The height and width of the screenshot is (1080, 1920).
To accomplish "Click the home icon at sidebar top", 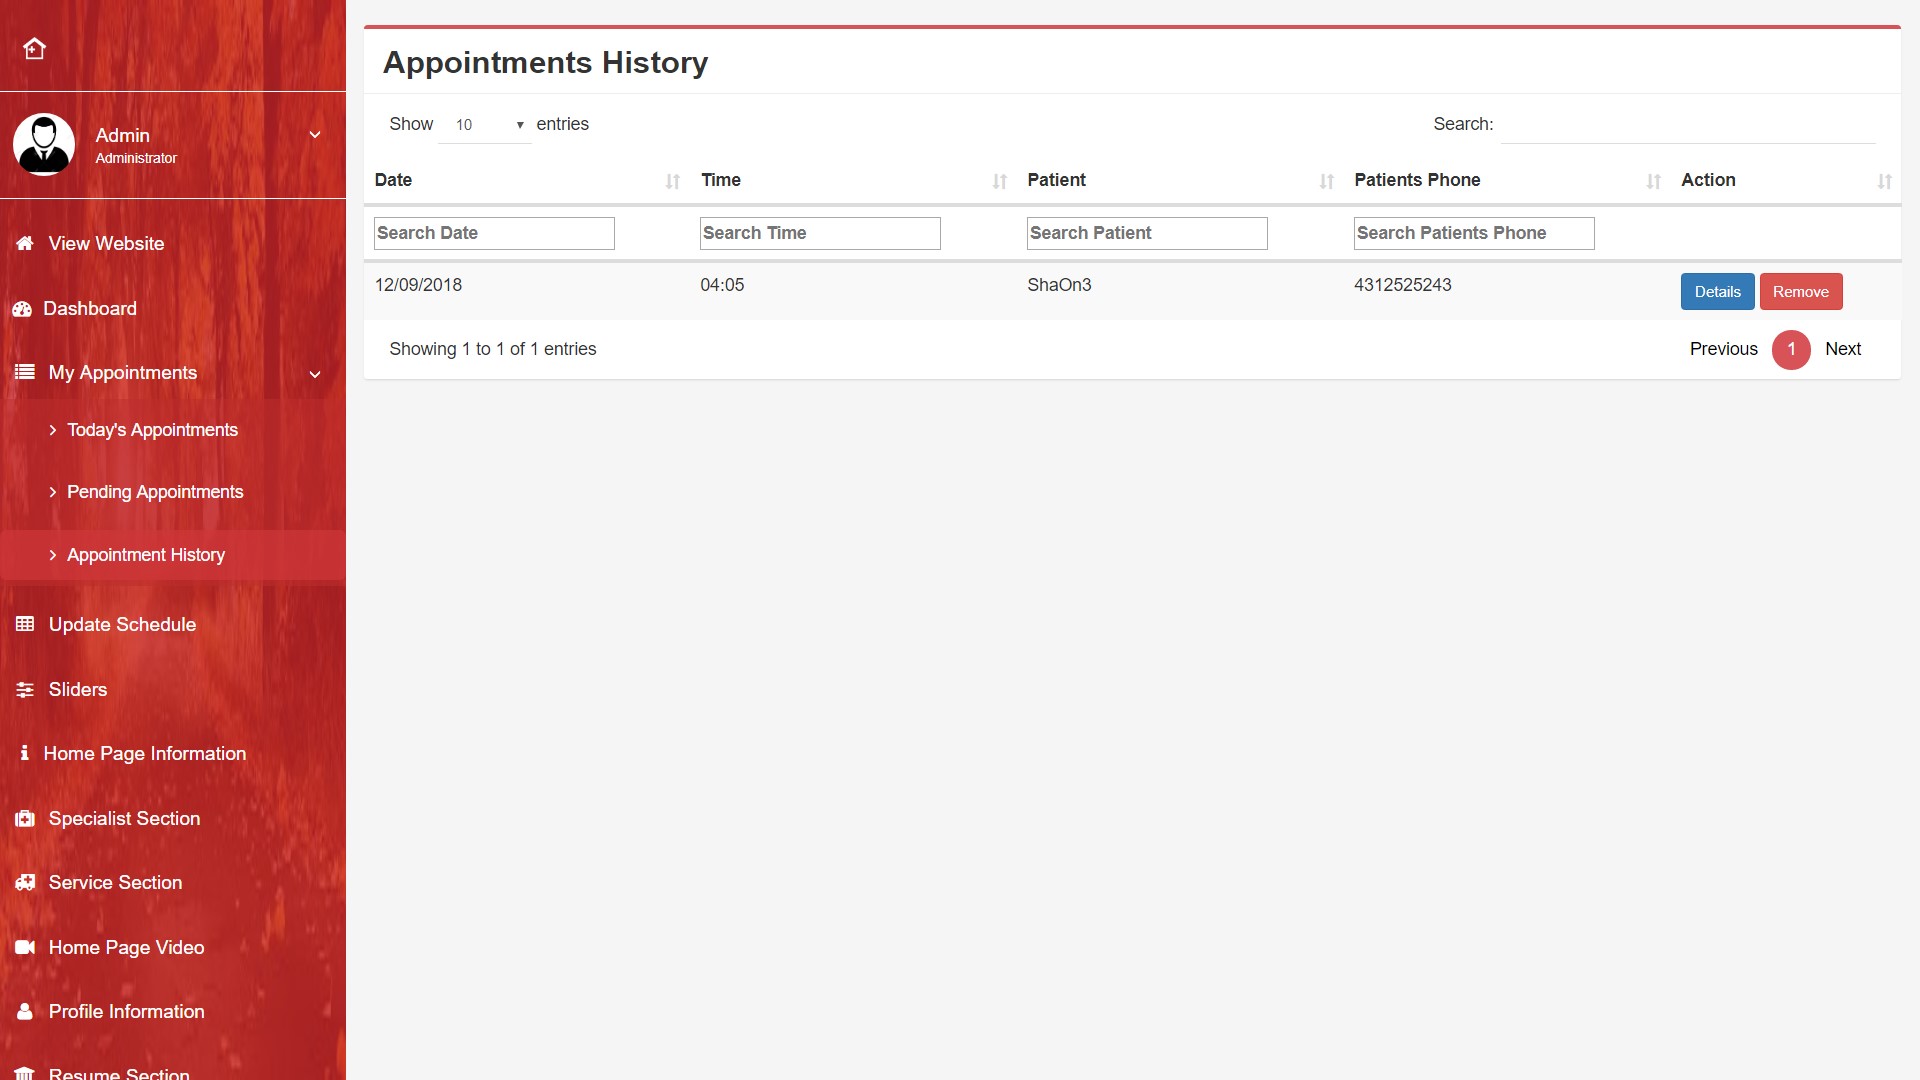I will pos(35,48).
